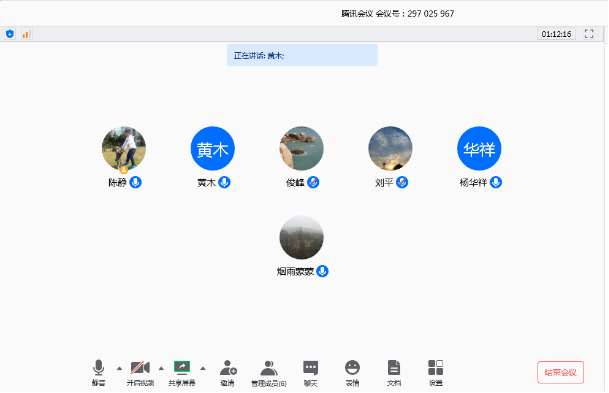The image size is (609, 393).
Task: Select 黄木's blue avatar
Action: [212, 148]
